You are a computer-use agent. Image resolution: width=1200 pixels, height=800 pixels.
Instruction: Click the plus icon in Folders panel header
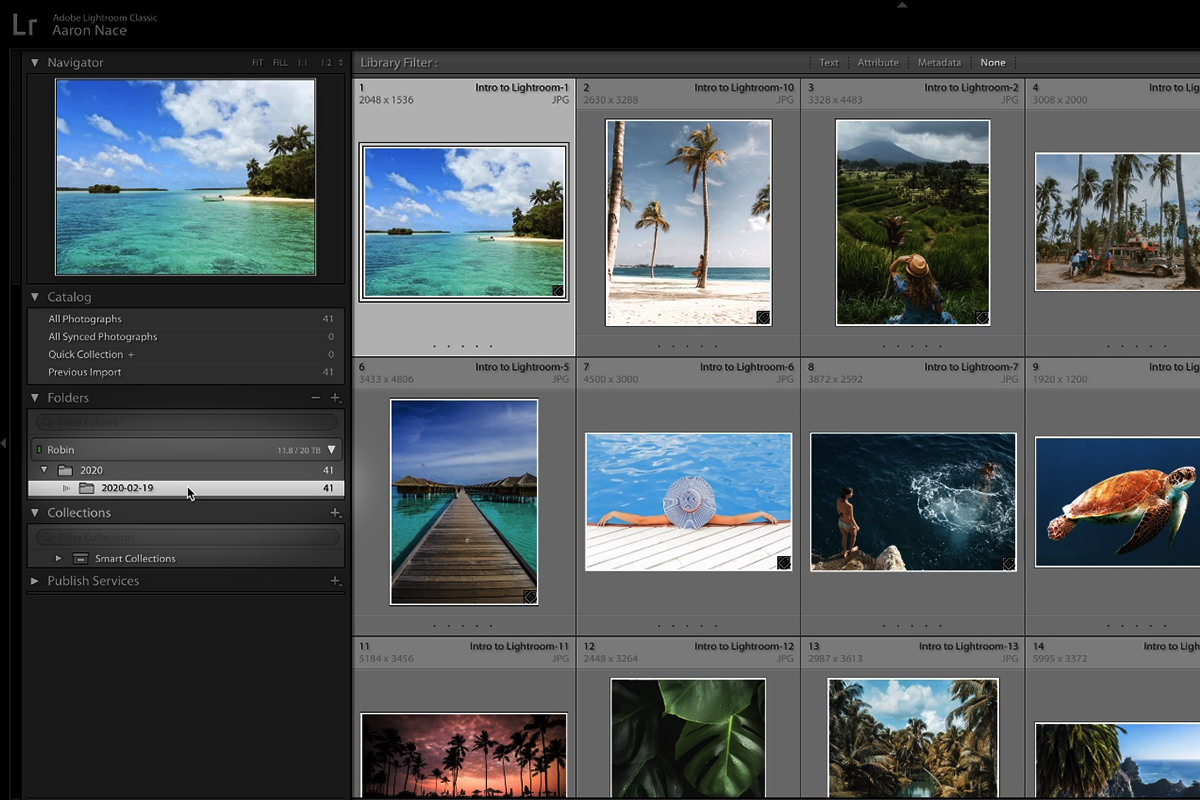point(335,398)
